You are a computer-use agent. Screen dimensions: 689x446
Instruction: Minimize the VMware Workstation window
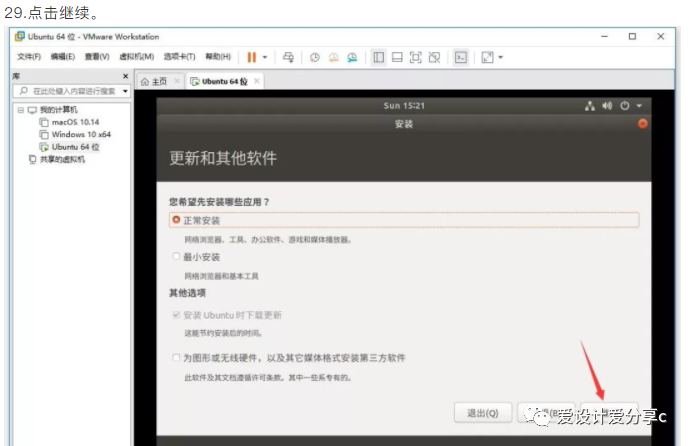click(605, 36)
